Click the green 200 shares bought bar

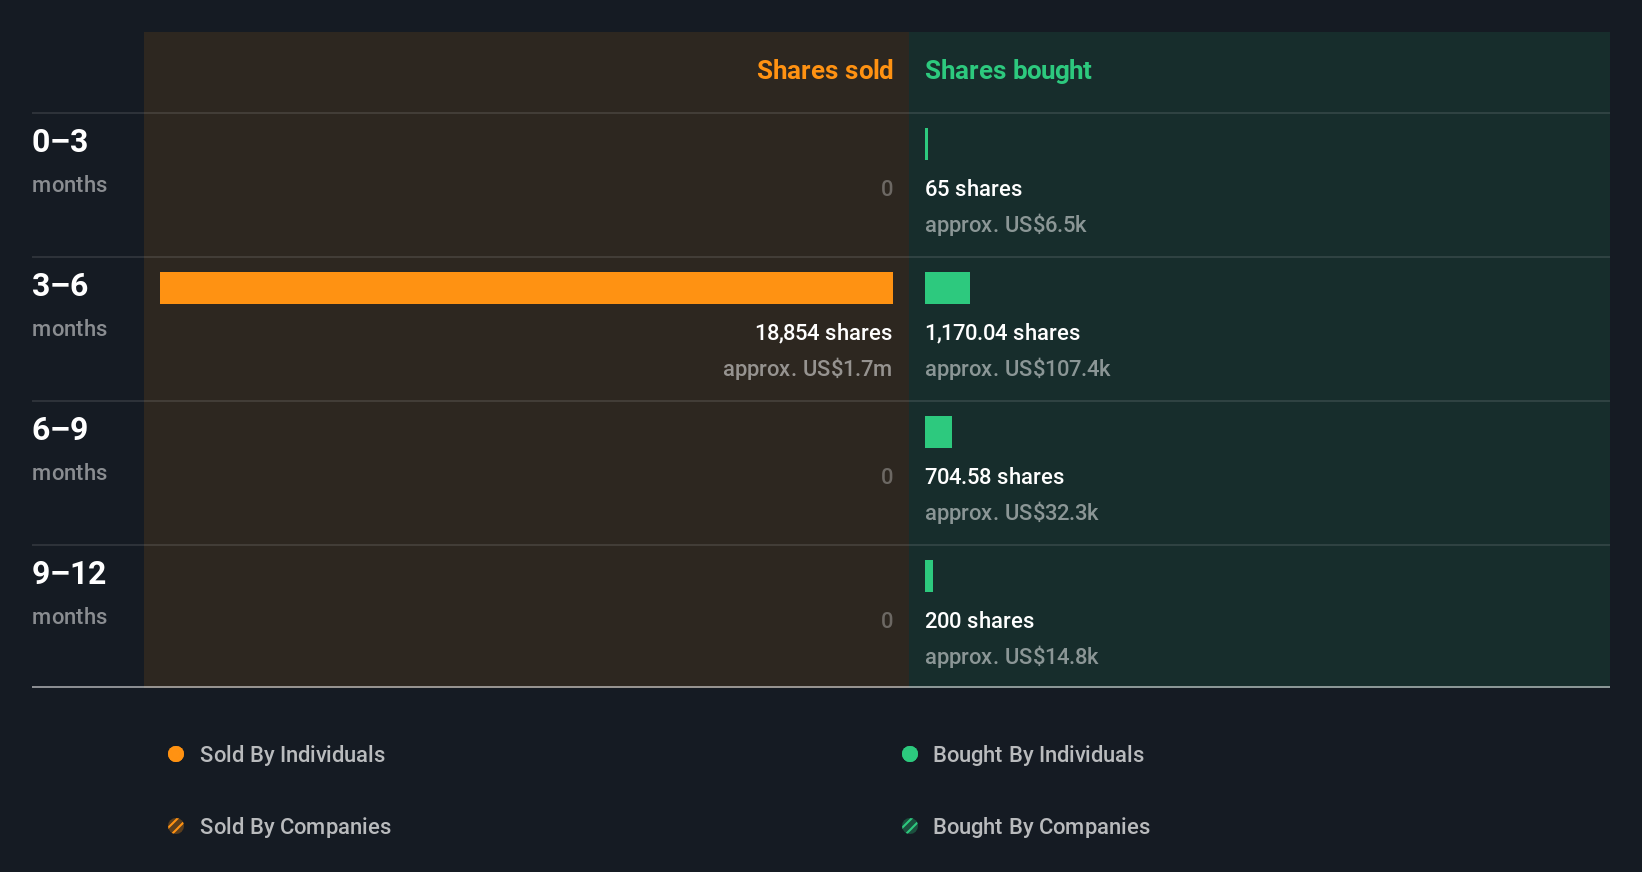[929, 576]
